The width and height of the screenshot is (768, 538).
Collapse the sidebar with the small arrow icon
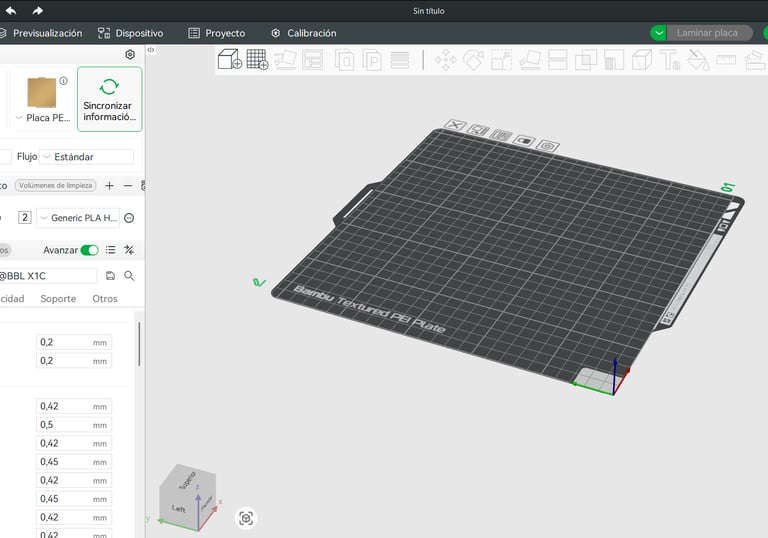pos(151,49)
